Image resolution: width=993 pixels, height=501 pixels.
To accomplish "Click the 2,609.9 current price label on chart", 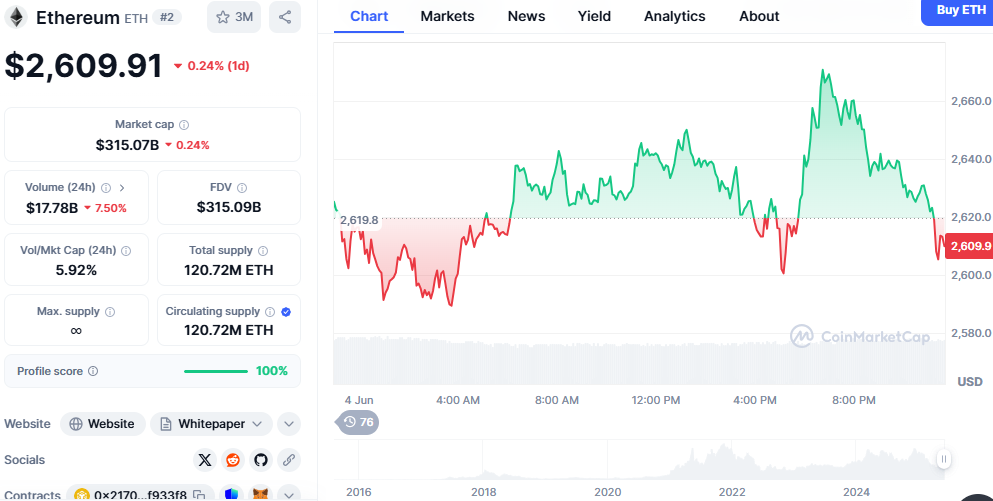I will (x=969, y=246).
